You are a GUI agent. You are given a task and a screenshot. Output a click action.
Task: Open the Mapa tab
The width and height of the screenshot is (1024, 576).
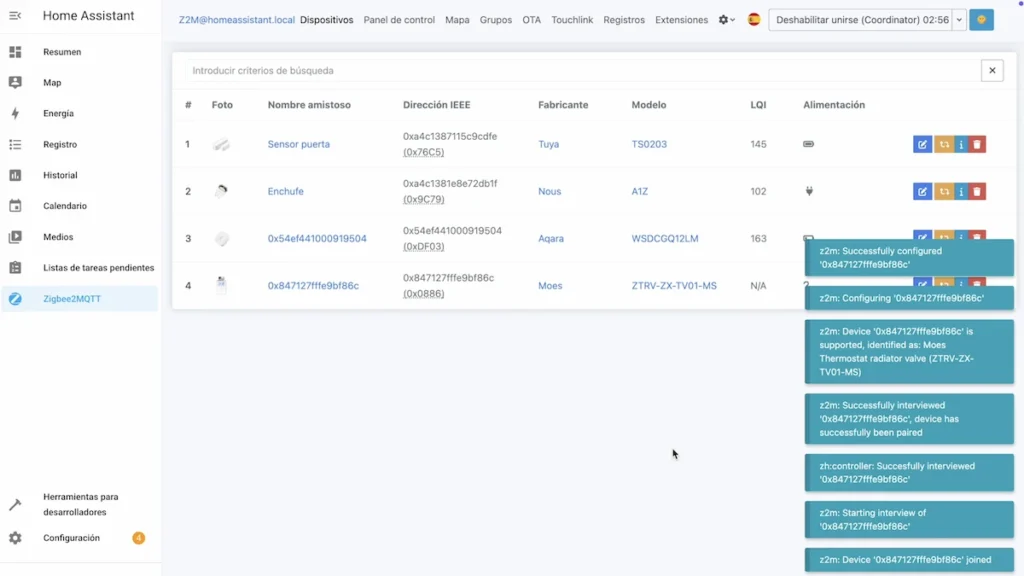(x=457, y=20)
